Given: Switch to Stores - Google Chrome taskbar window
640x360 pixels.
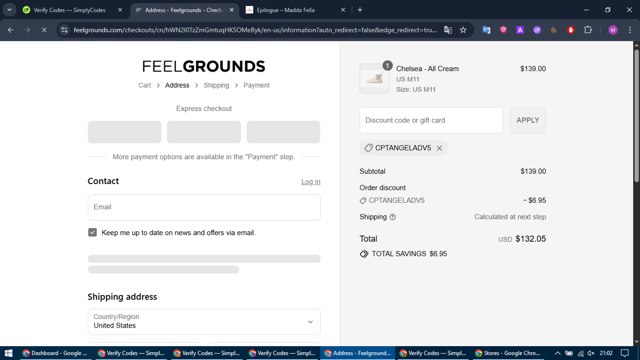Looking at the screenshot, I should (x=509, y=353).
